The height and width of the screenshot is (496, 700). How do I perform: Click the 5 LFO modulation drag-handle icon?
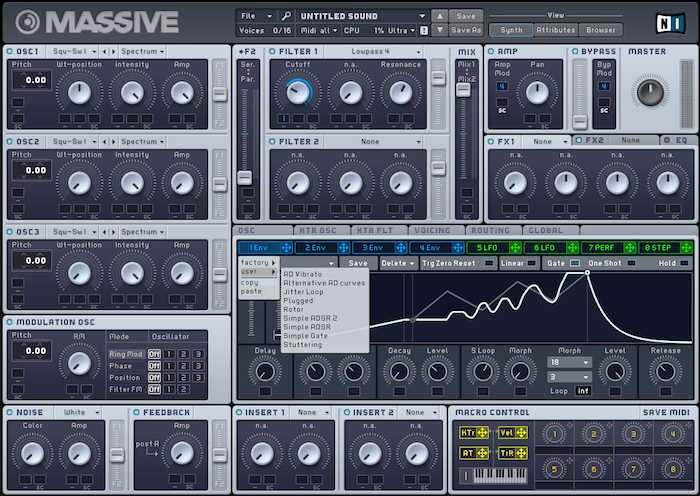pos(515,247)
